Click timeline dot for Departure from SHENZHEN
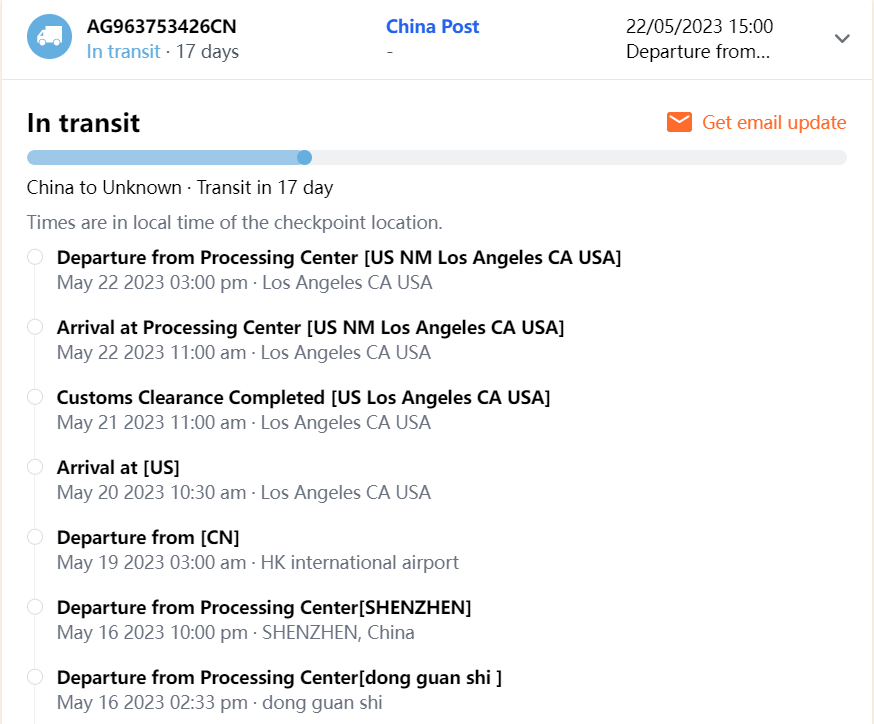Screen dimensions: 874x724 35,607
